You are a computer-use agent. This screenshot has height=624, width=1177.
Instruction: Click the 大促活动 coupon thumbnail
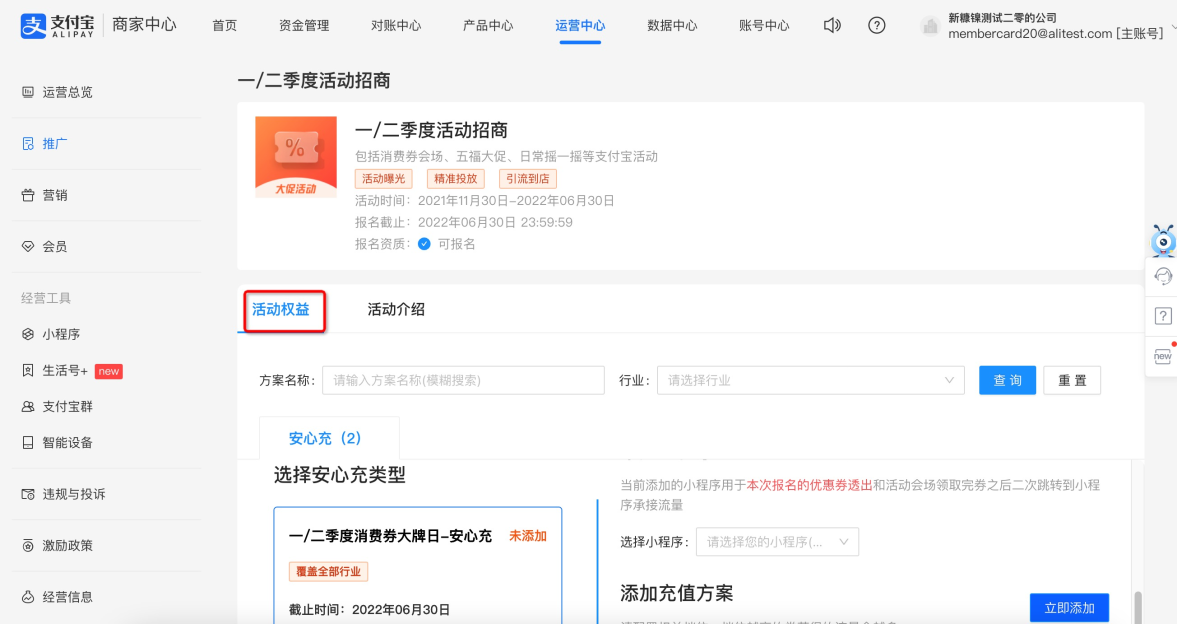point(296,157)
